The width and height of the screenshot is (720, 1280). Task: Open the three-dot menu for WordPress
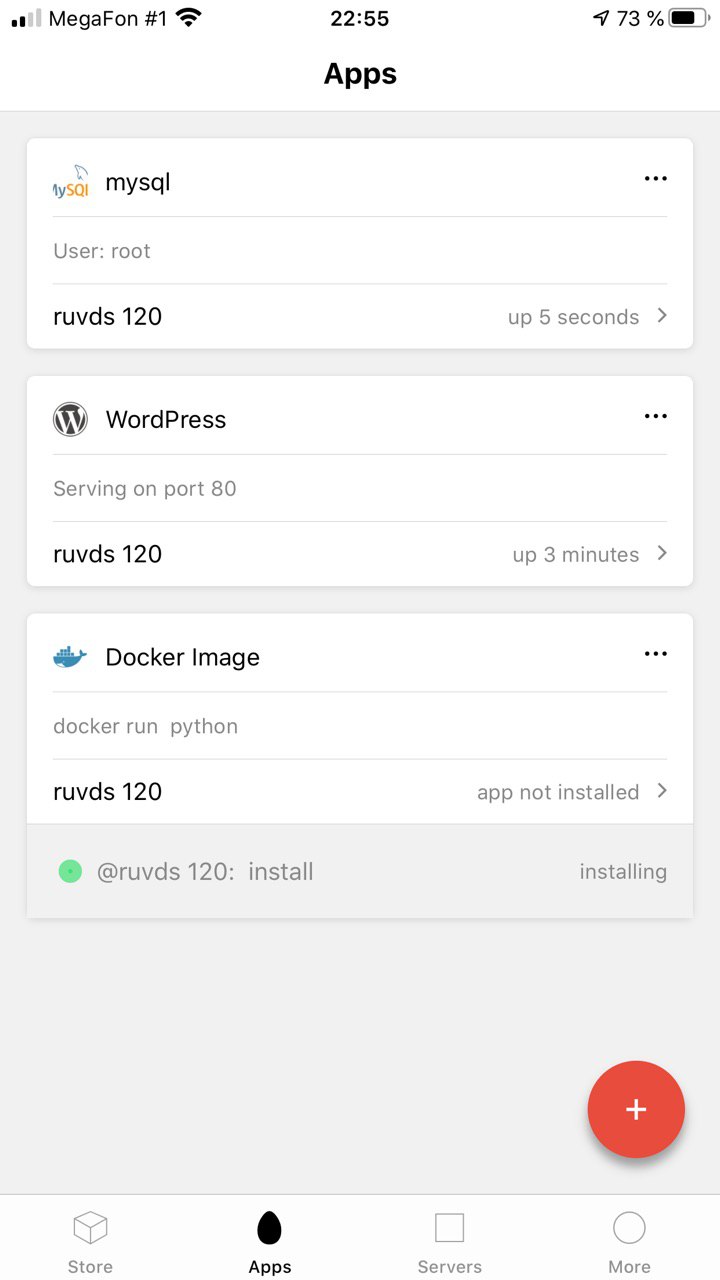coord(655,416)
